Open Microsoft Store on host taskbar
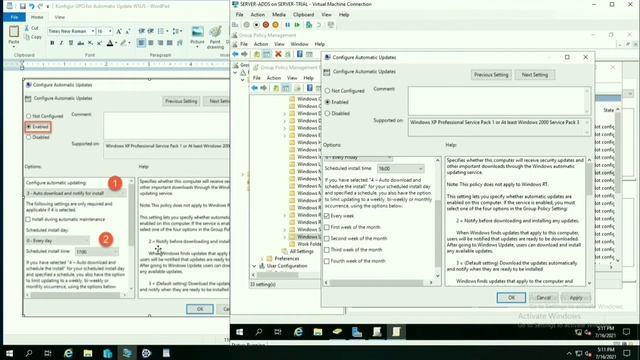This screenshot has width=640, height=360. 107,353
